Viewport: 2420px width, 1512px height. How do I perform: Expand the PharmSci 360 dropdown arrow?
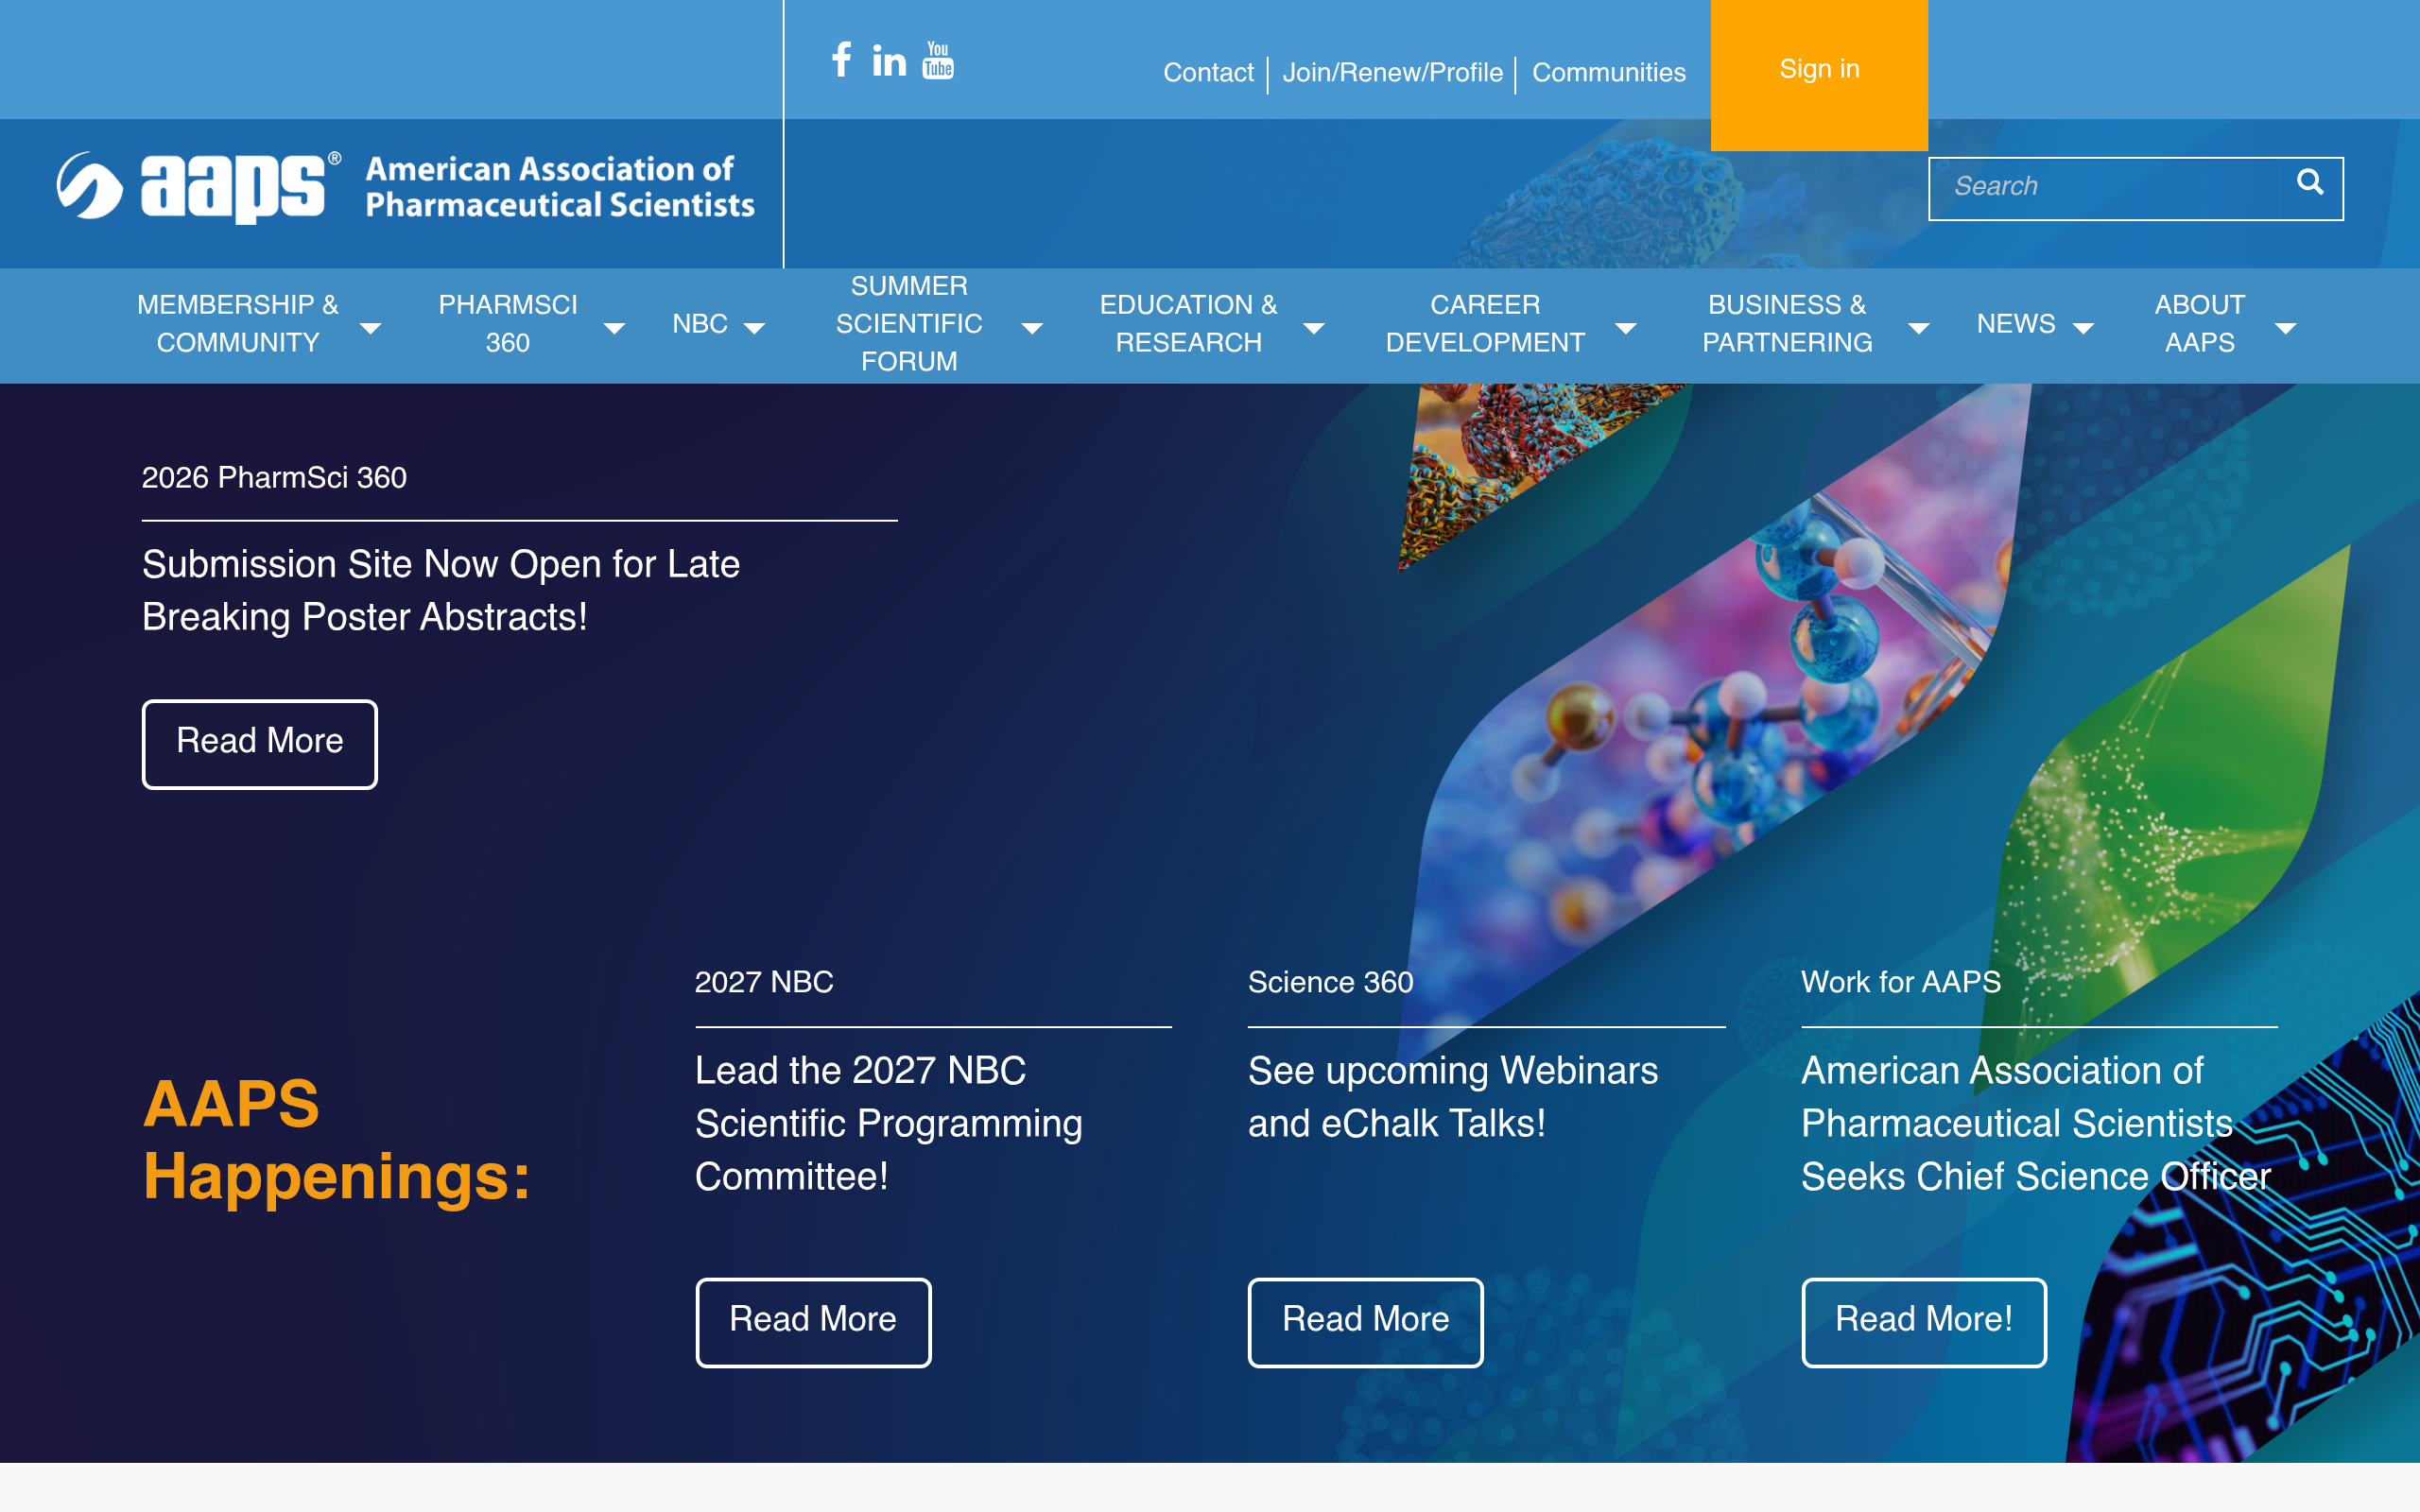(x=614, y=328)
